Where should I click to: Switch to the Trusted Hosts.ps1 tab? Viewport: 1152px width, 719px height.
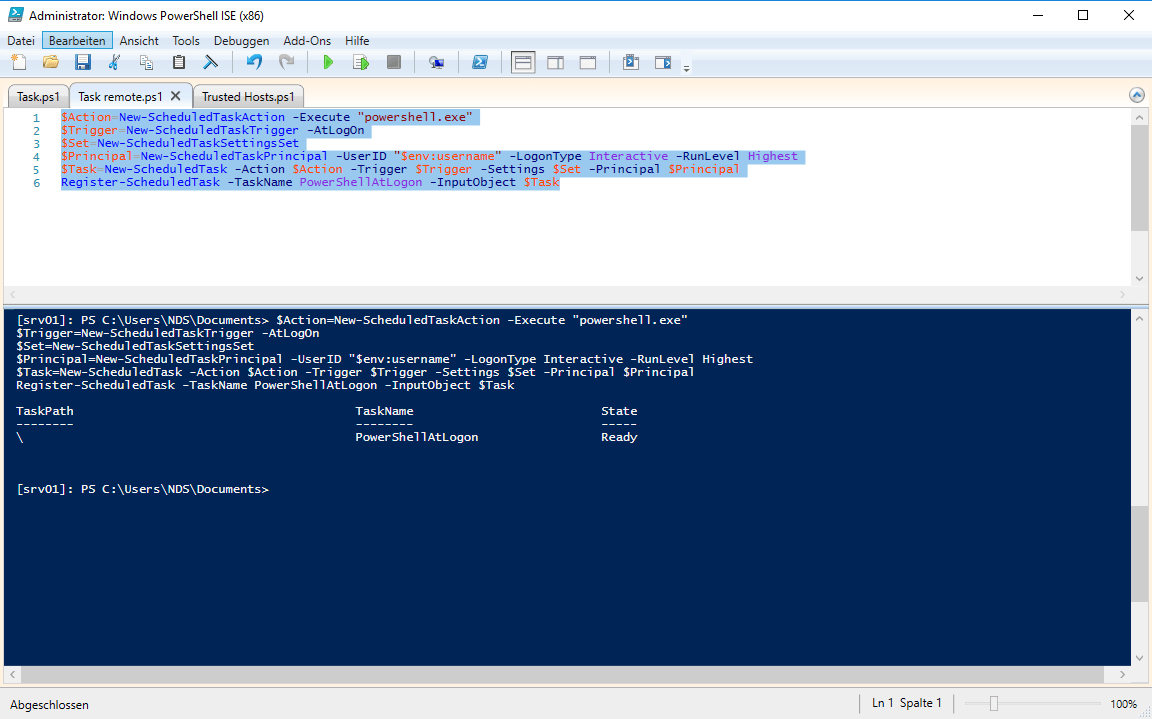point(248,97)
